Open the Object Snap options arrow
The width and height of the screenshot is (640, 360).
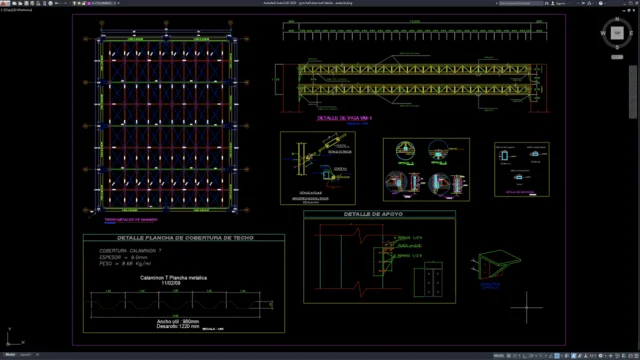point(562,356)
